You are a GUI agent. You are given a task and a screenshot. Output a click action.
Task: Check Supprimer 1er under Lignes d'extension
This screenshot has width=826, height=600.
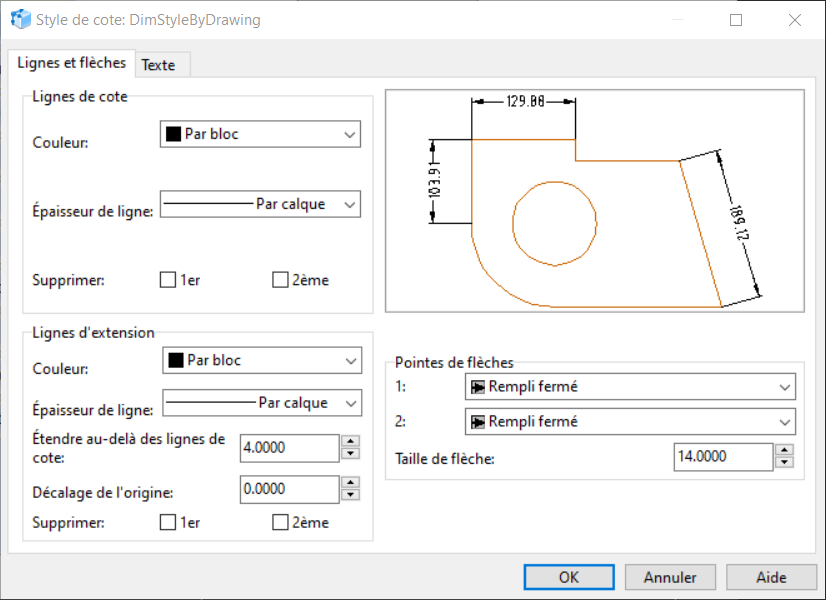(x=168, y=522)
